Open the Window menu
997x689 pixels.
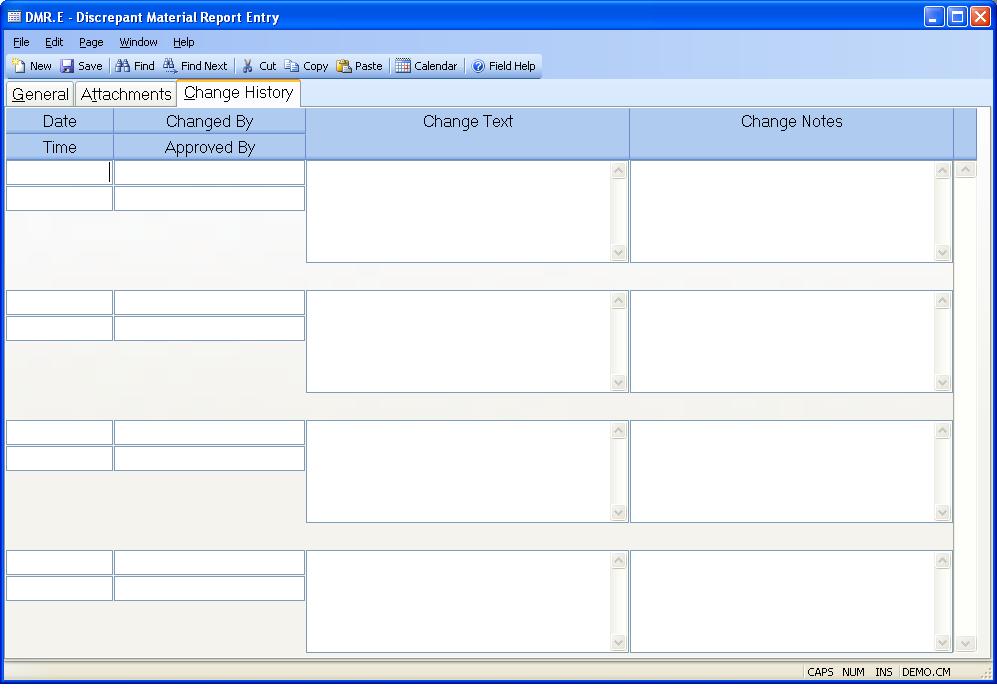(138, 42)
